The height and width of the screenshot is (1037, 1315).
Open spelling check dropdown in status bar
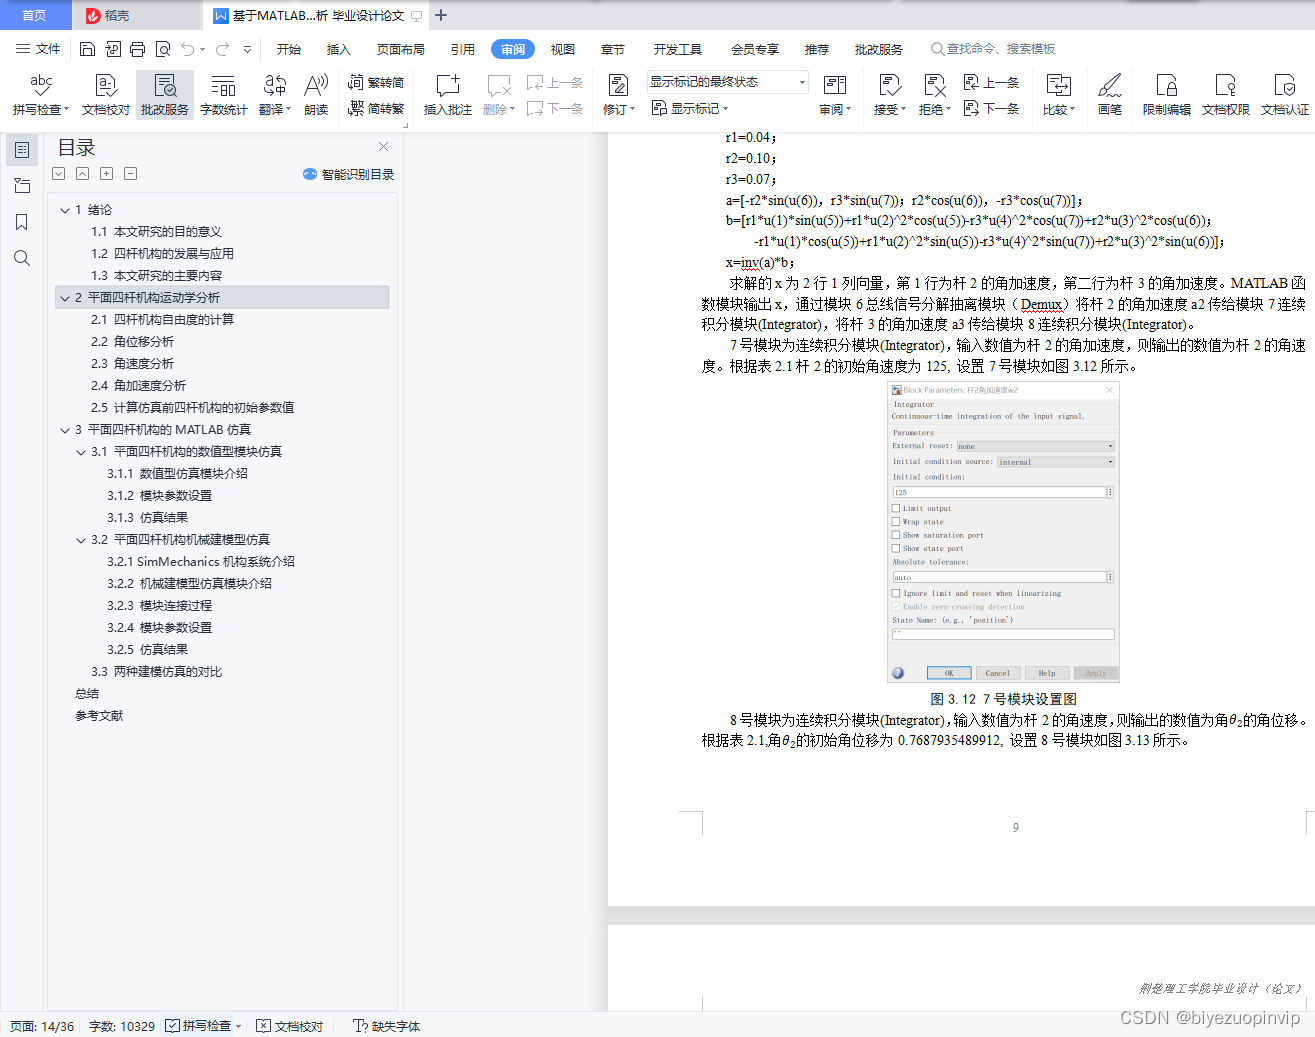point(239,1026)
